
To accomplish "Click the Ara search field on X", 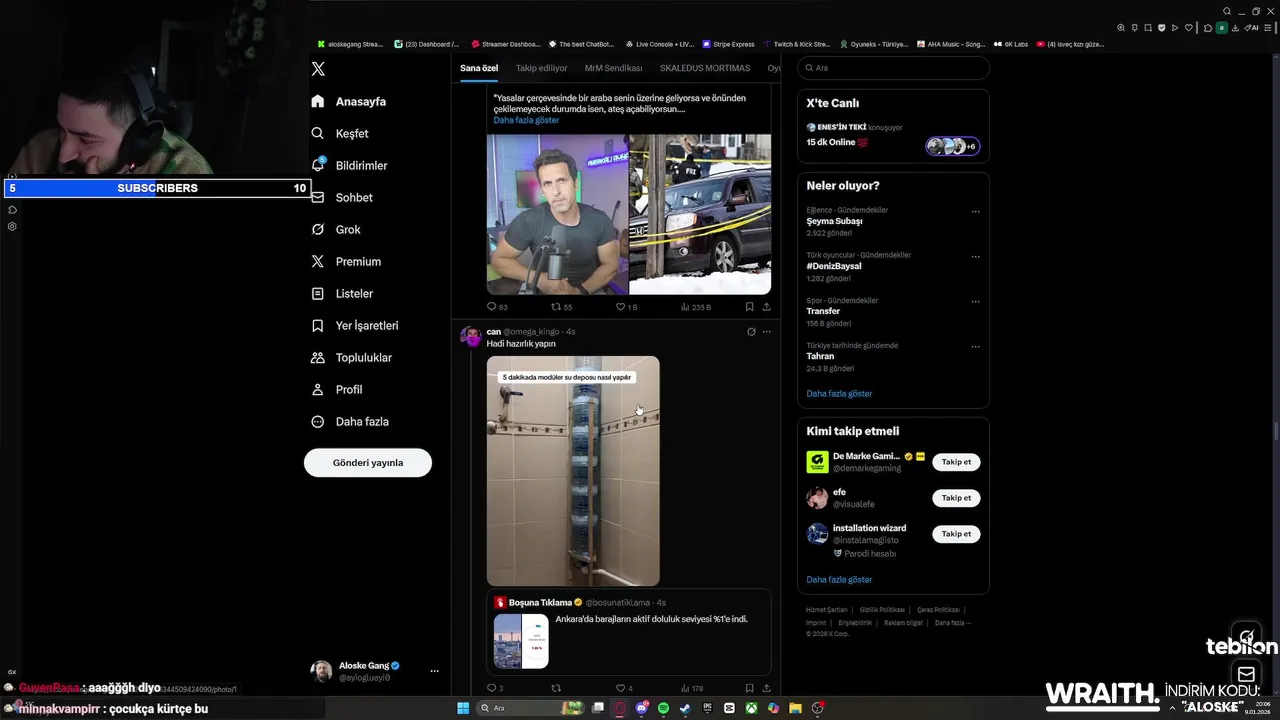I will [893, 68].
